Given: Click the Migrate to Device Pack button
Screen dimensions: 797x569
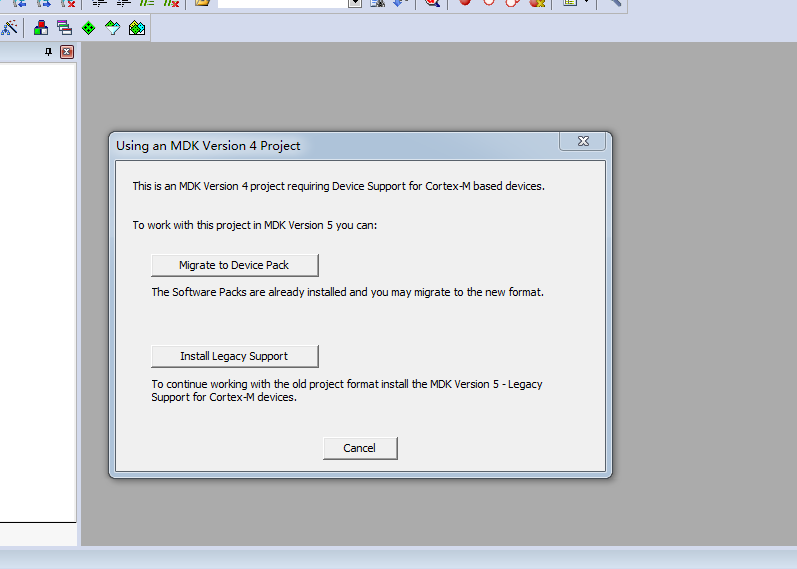Looking at the screenshot, I should [x=235, y=265].
